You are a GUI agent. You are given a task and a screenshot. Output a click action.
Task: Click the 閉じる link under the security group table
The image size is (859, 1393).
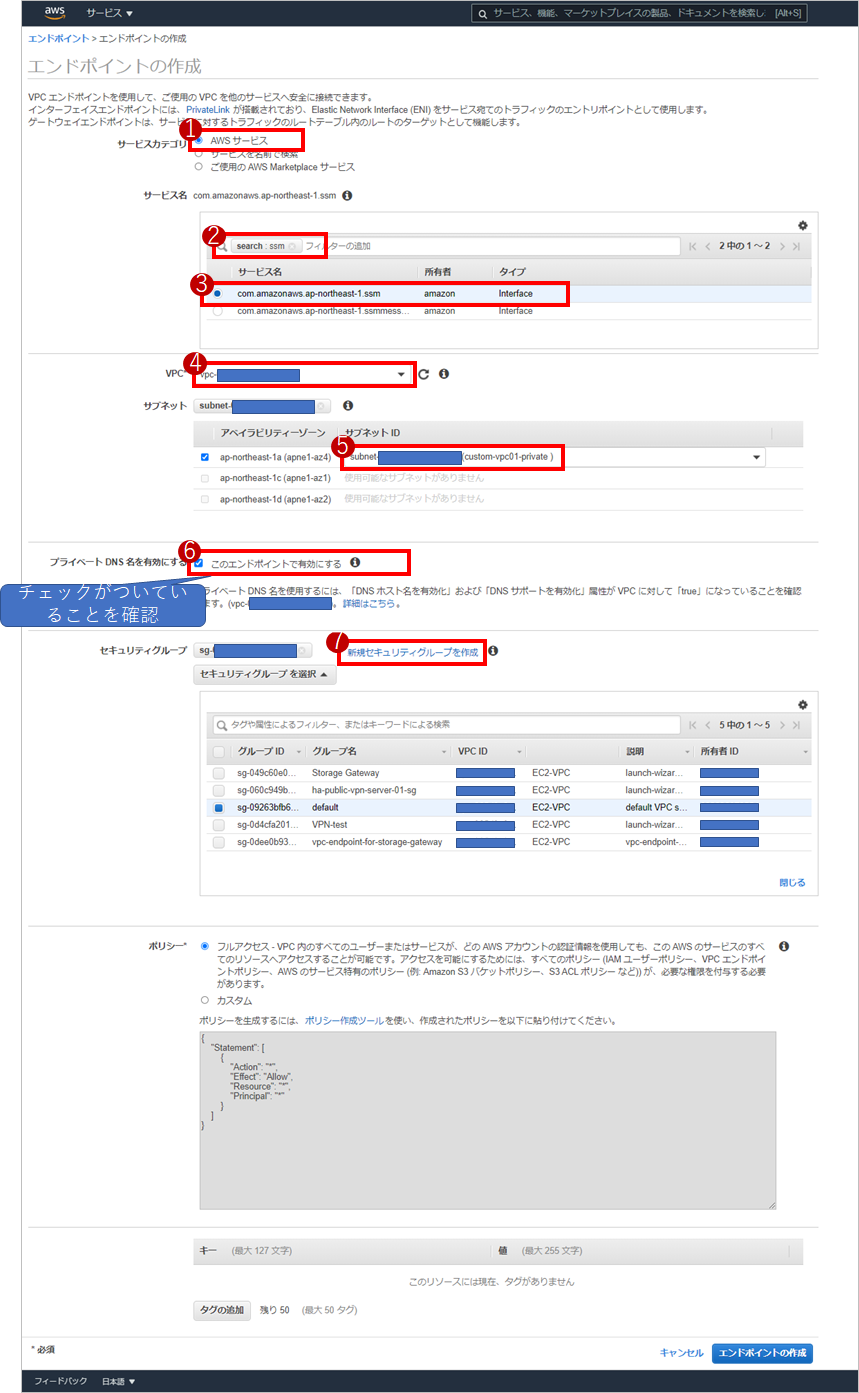[x=792, y=883]
